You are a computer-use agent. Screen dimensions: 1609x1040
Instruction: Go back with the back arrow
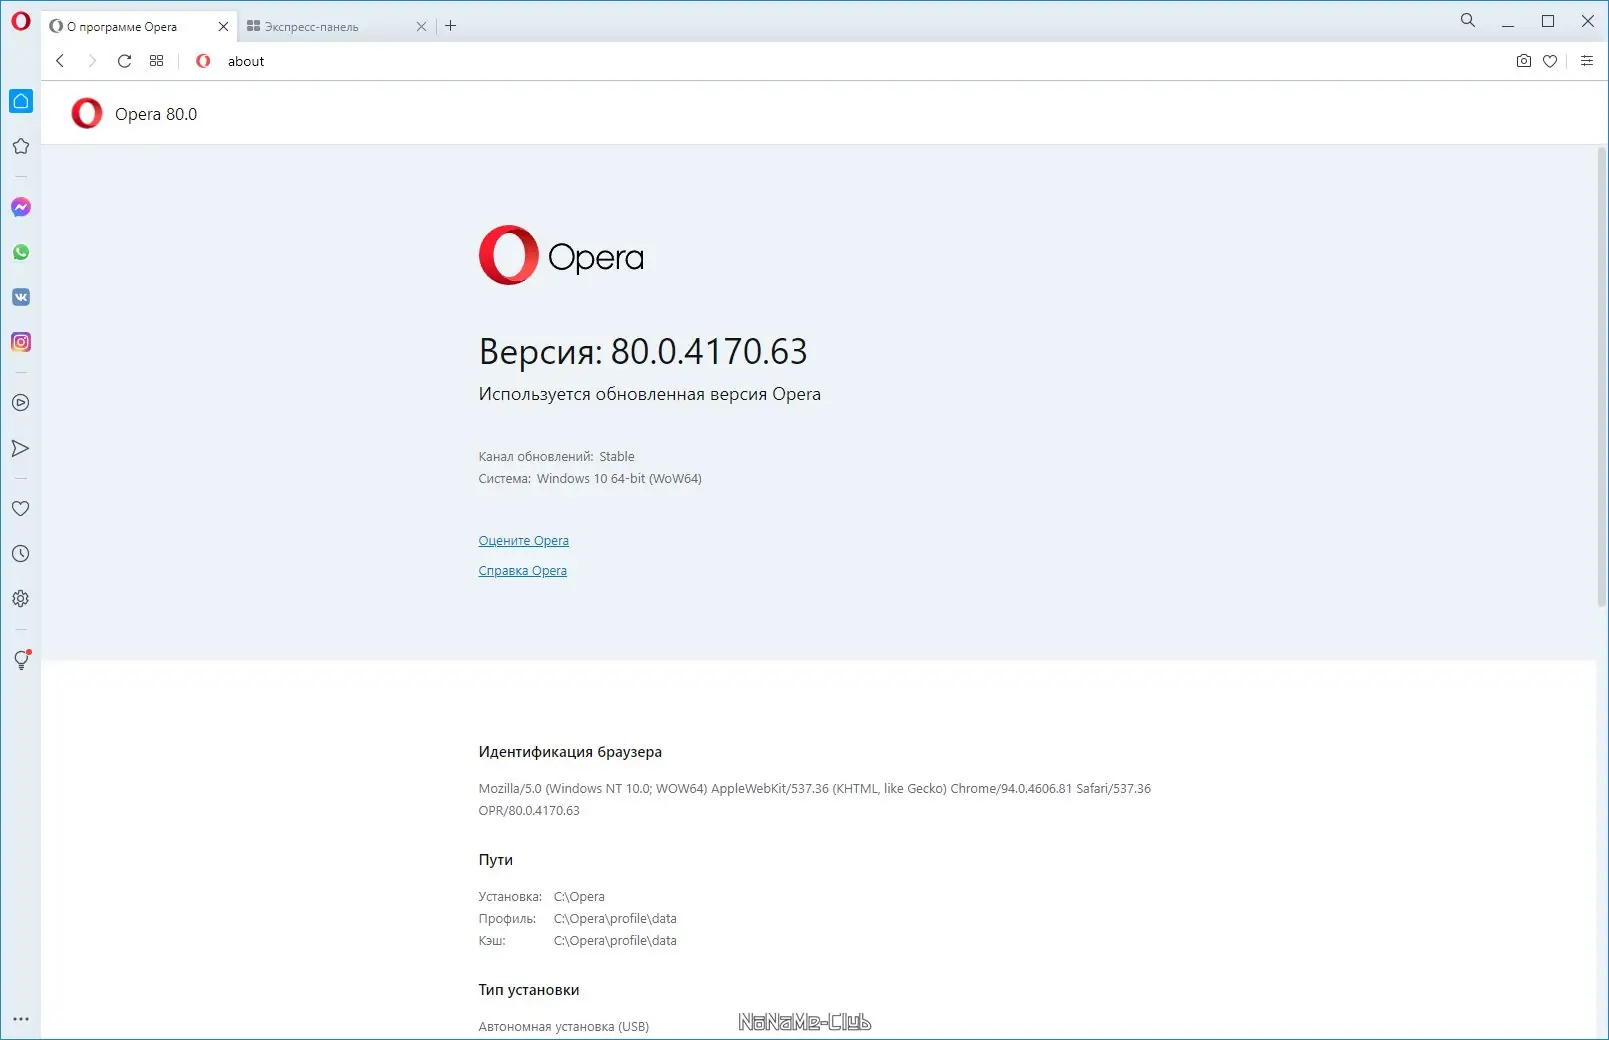(x=60, y=61)
